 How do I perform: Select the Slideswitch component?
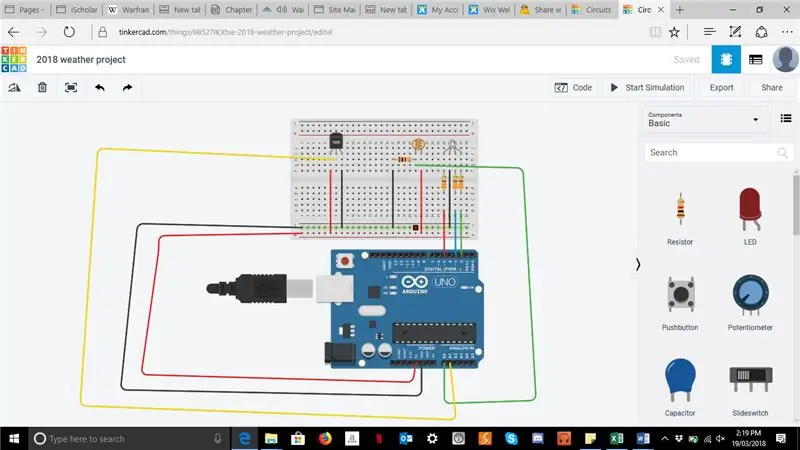click(x=750, y=390)
